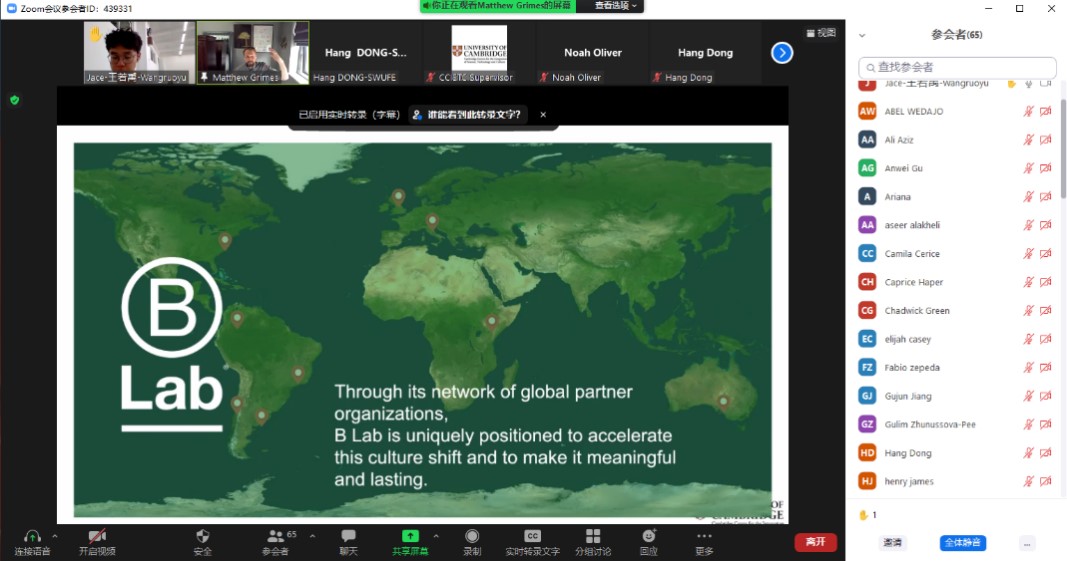
Task: Expand the 查看选项 view options dropdown
Action: [616, 6]
